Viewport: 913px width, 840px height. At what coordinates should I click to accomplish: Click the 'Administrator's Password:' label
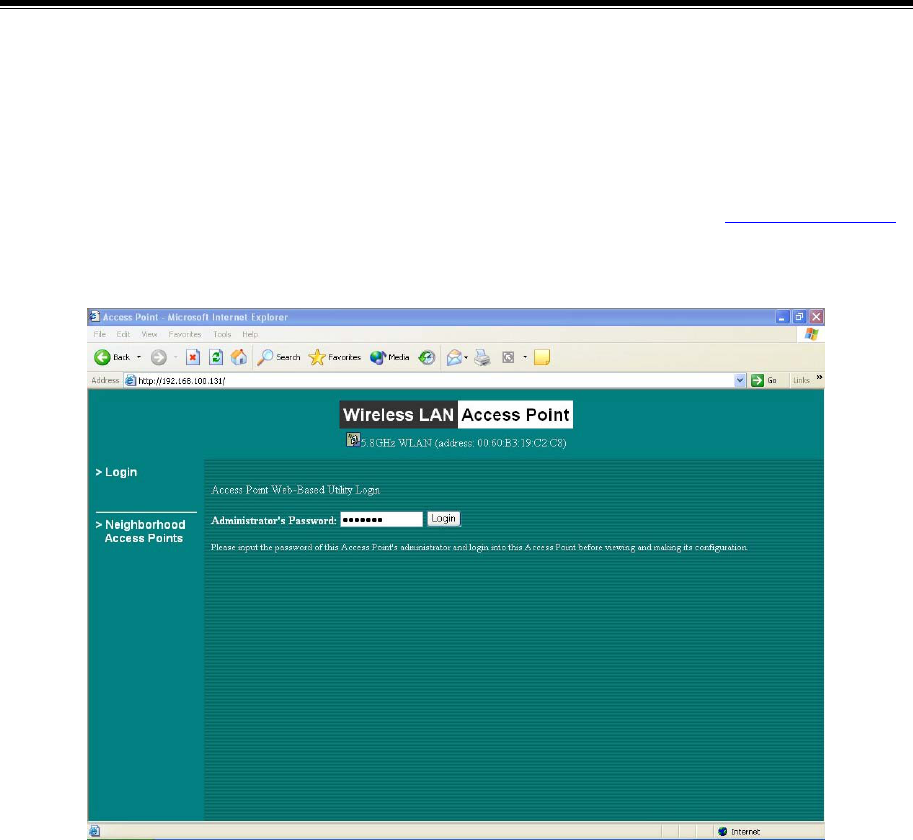point(274,520)
